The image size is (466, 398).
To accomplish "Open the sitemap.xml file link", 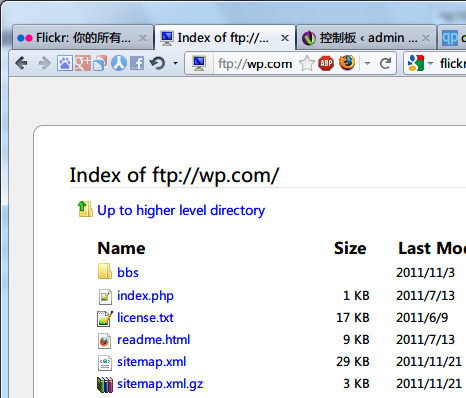I will (x=152, y=362).
